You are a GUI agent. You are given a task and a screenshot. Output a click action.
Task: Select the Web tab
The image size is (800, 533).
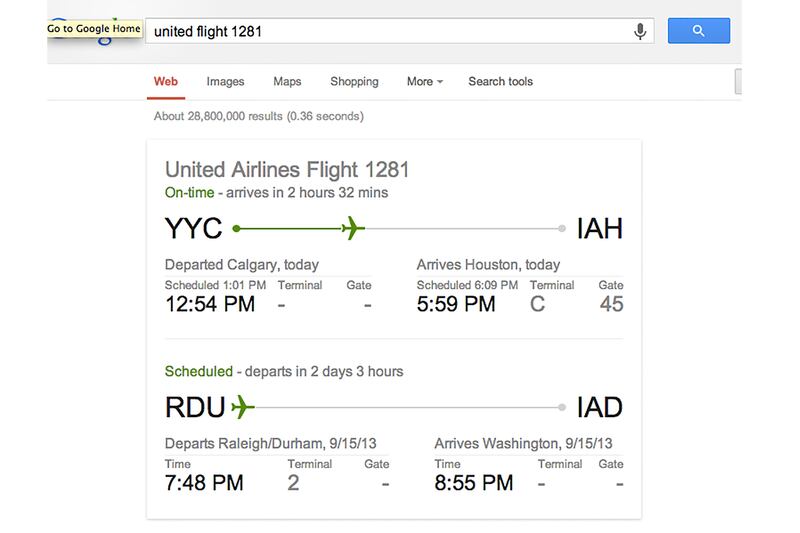point(166,82)
